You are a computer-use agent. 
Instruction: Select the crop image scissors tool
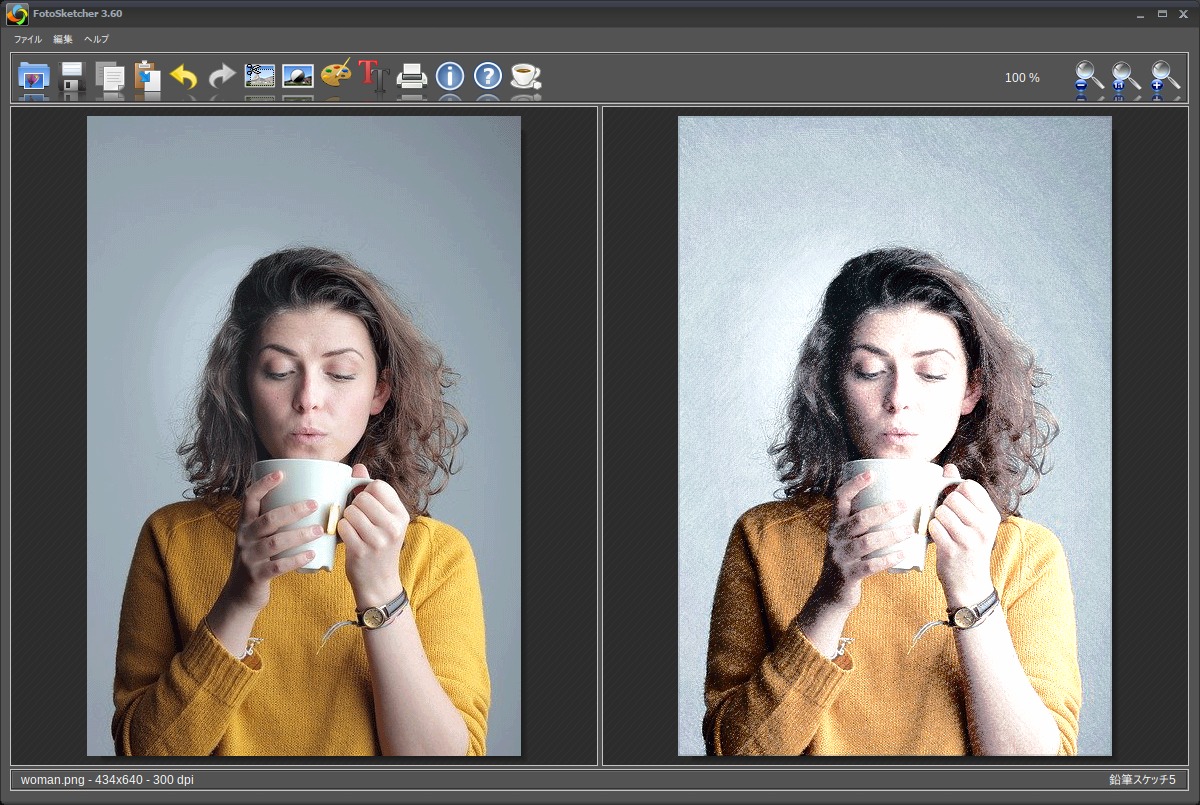coord(260,76)
